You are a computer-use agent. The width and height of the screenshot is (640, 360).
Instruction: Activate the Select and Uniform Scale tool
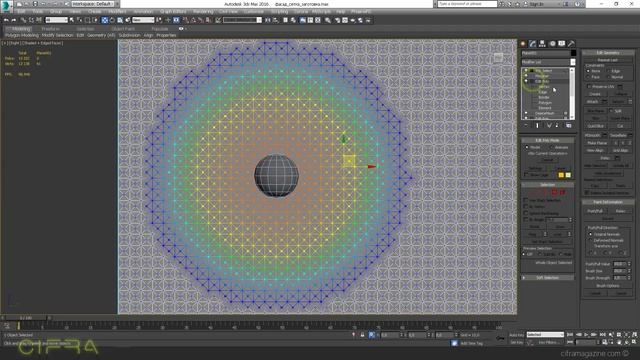coord(120,20)
